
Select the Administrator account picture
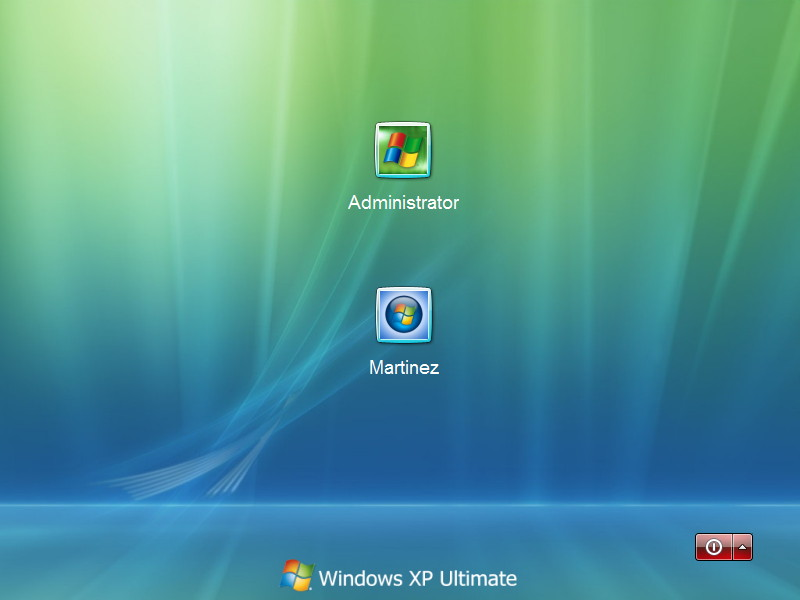pos(403,150)
